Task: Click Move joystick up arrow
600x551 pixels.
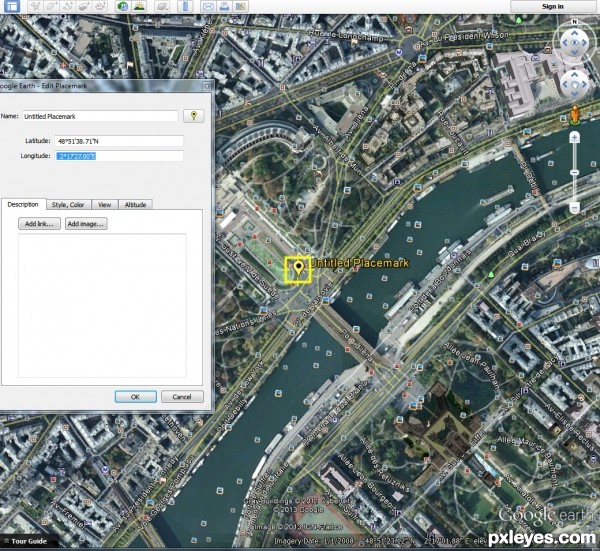Action: pyautogui.click(x=574, y=74)
